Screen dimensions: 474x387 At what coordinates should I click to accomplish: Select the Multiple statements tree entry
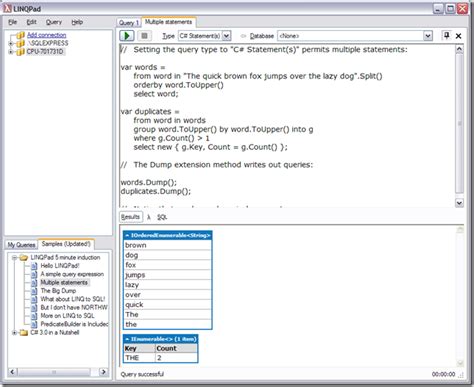point(64,283)
